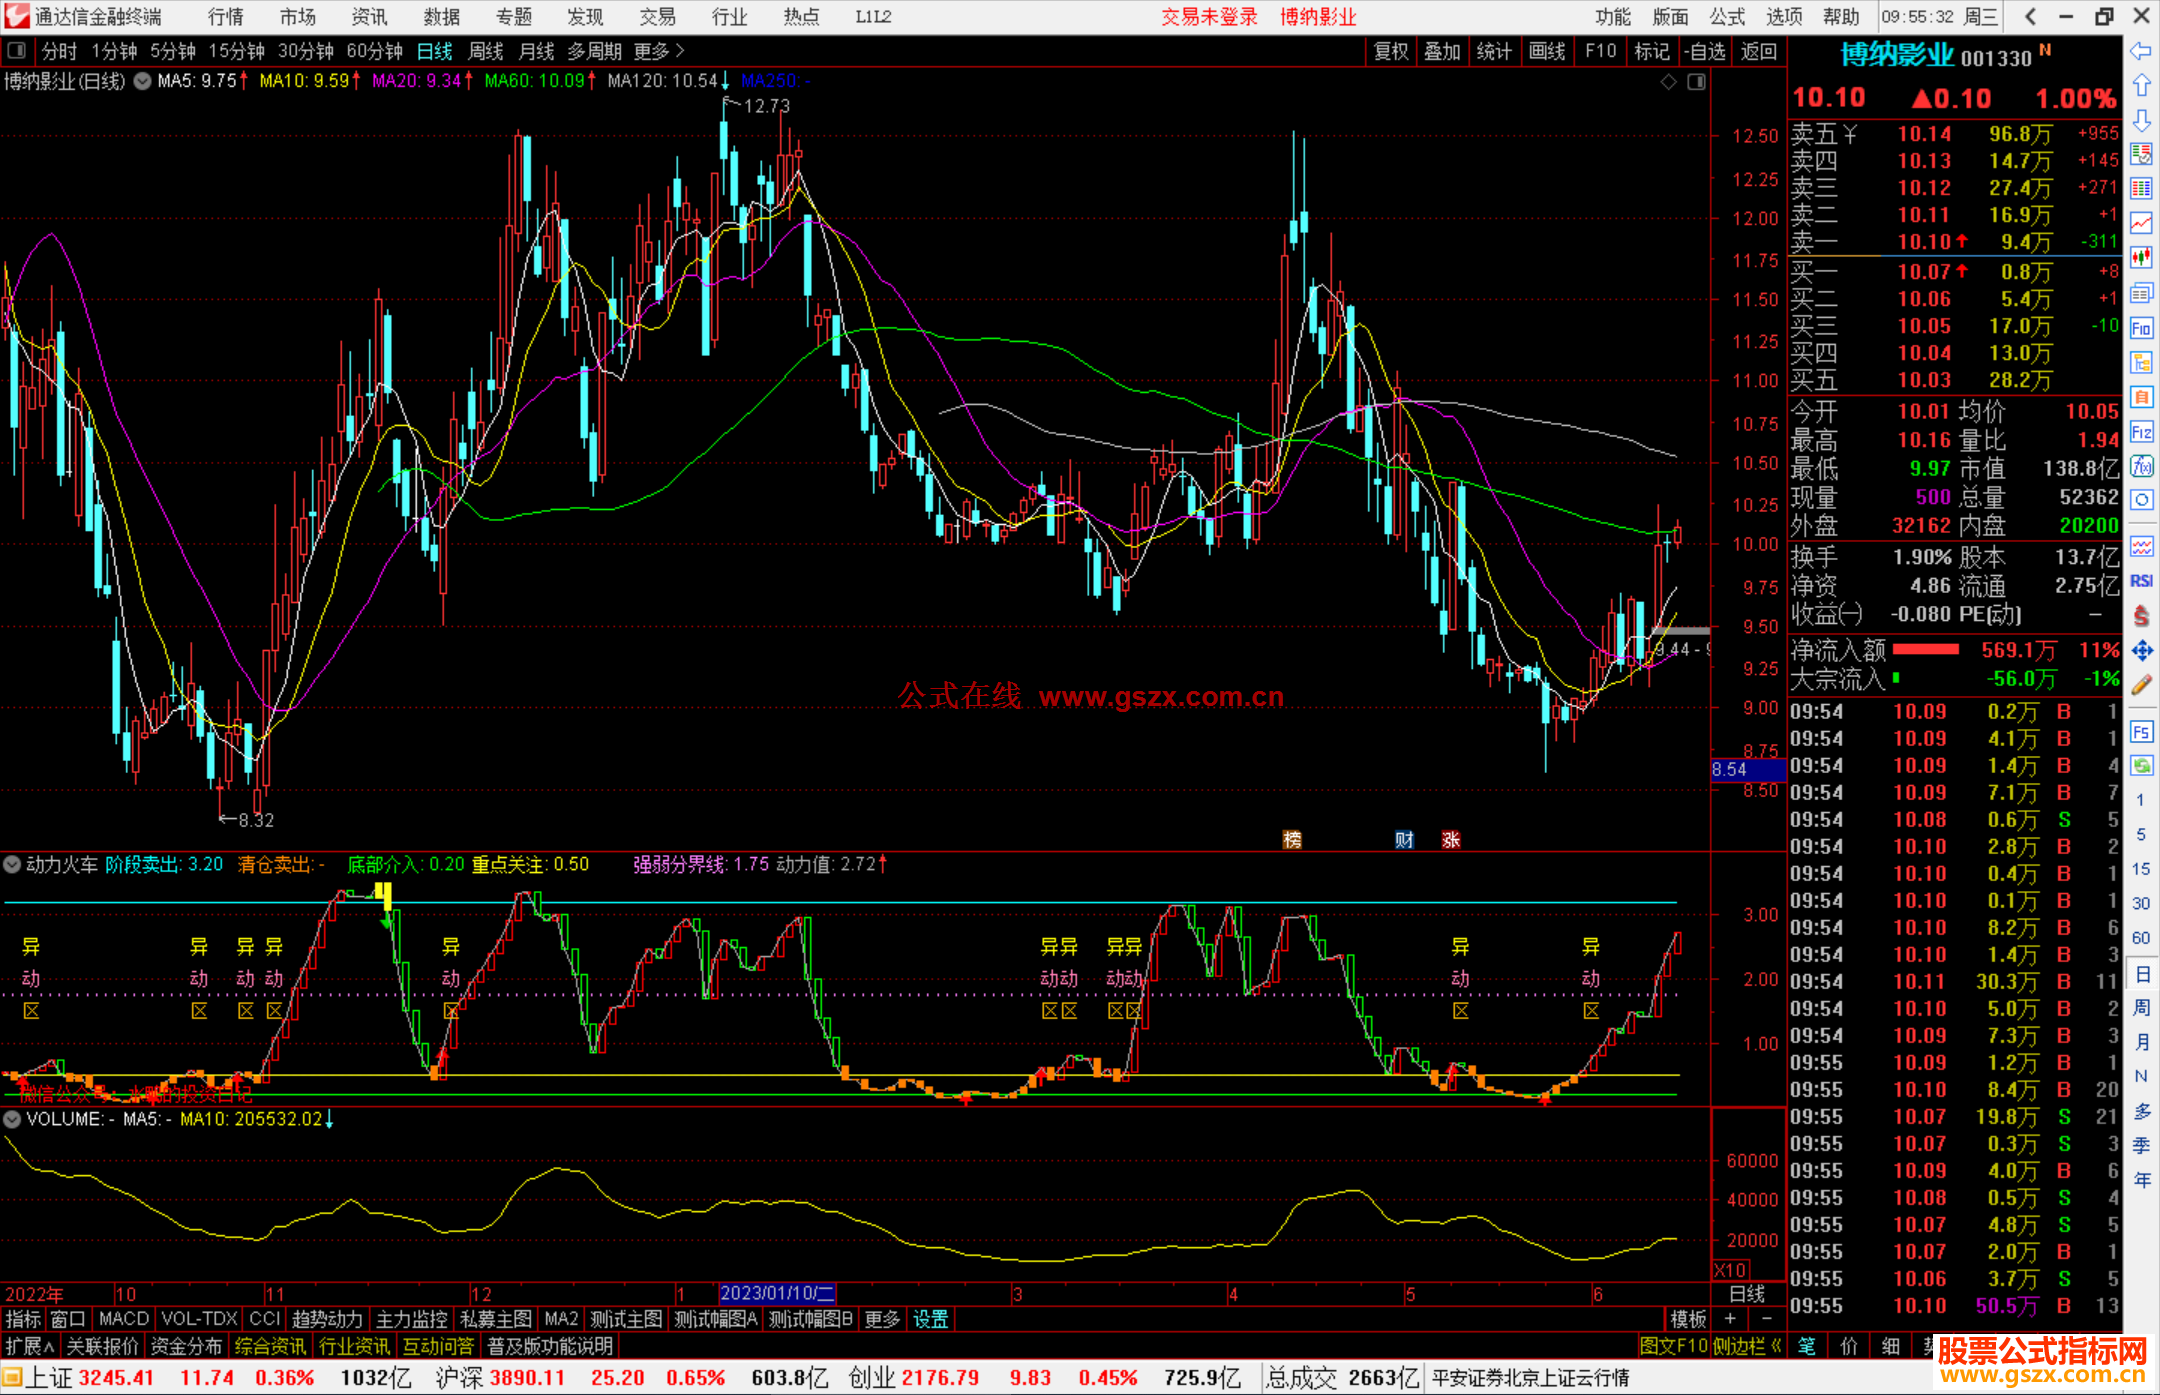Click the RSI indicator sidebar icon
Image resolution: width=2160 pixels, height=1395 pixels.
point(2141,580)
